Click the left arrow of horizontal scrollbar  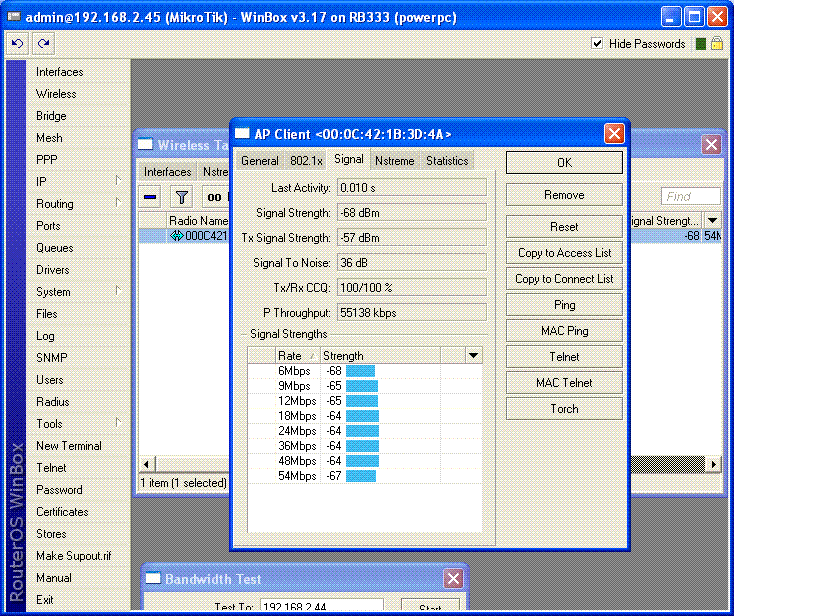point(147,464)
